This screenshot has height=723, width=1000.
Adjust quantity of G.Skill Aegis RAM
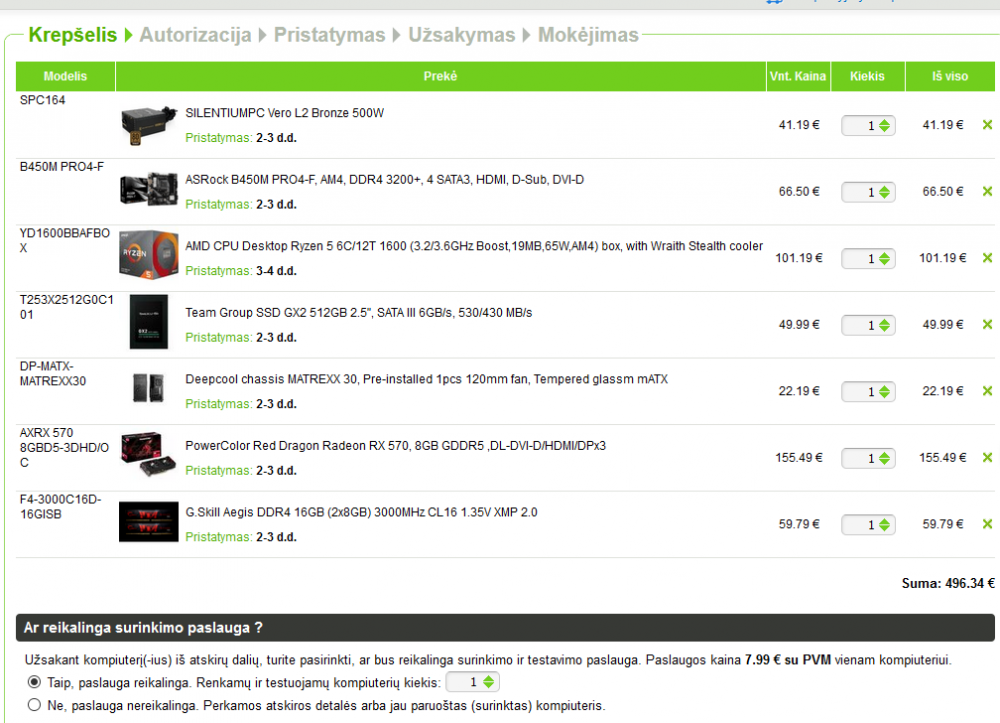(868, 525)
